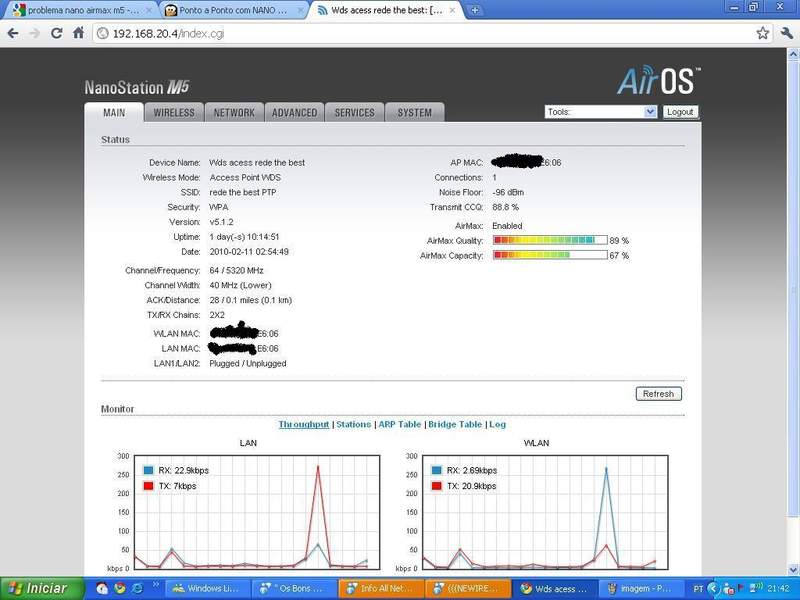Click the AirOS logo
The width and height of the screenshot is (800, 600).
(659, 81)
